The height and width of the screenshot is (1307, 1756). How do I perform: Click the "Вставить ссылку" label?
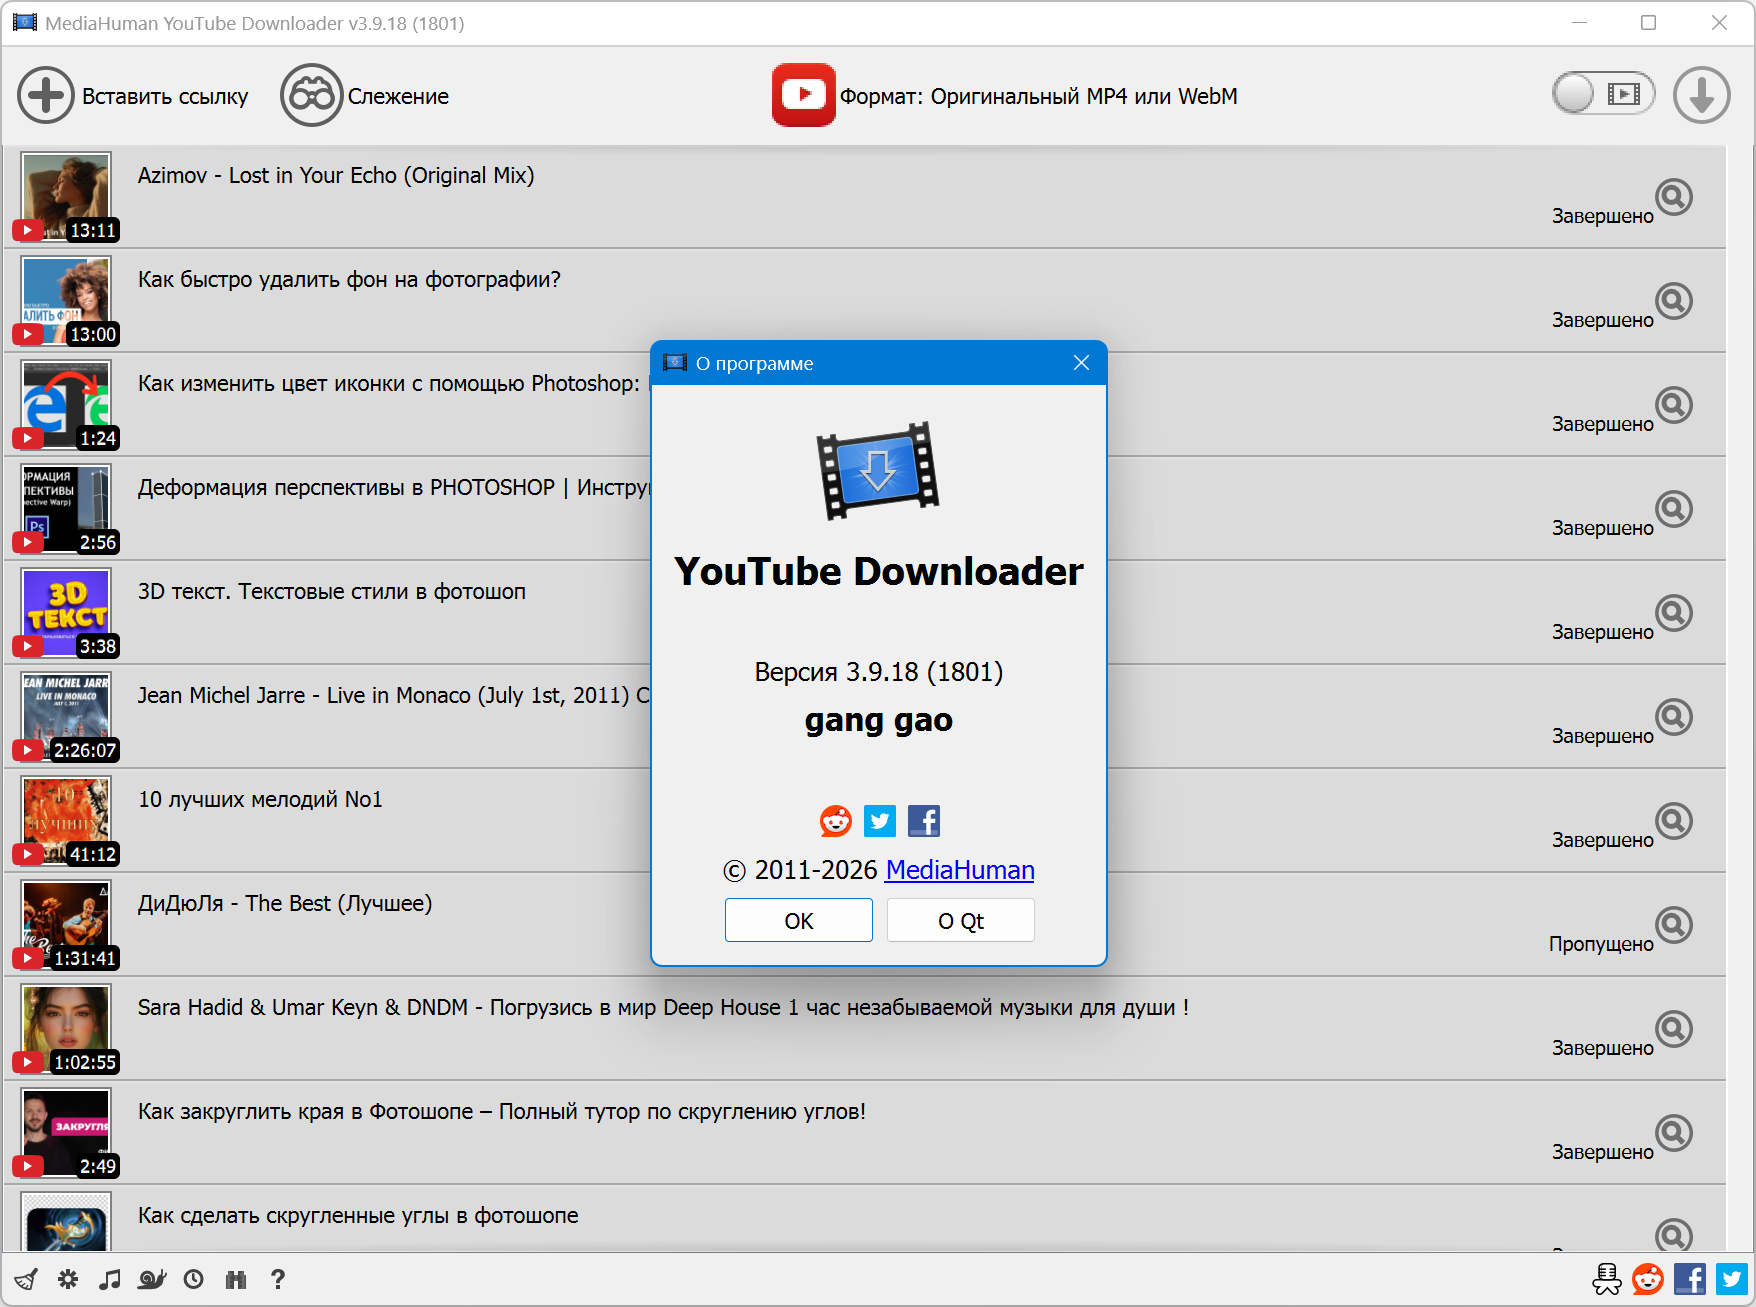pos(165,96)
